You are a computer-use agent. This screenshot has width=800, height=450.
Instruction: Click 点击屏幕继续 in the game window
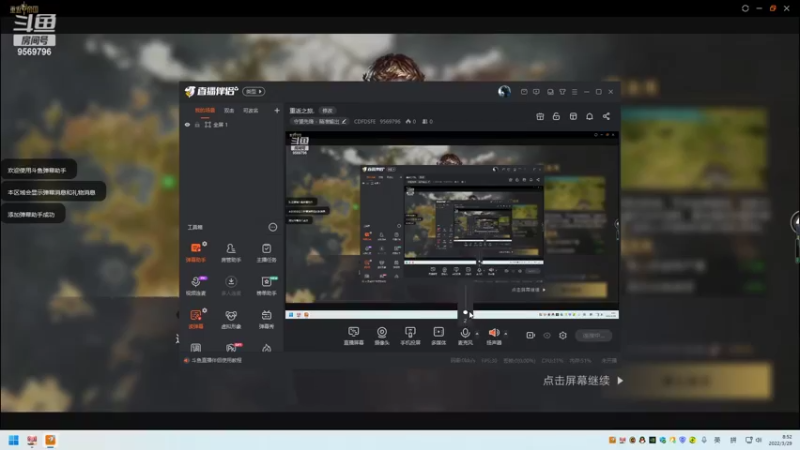[x=577, y=381]
